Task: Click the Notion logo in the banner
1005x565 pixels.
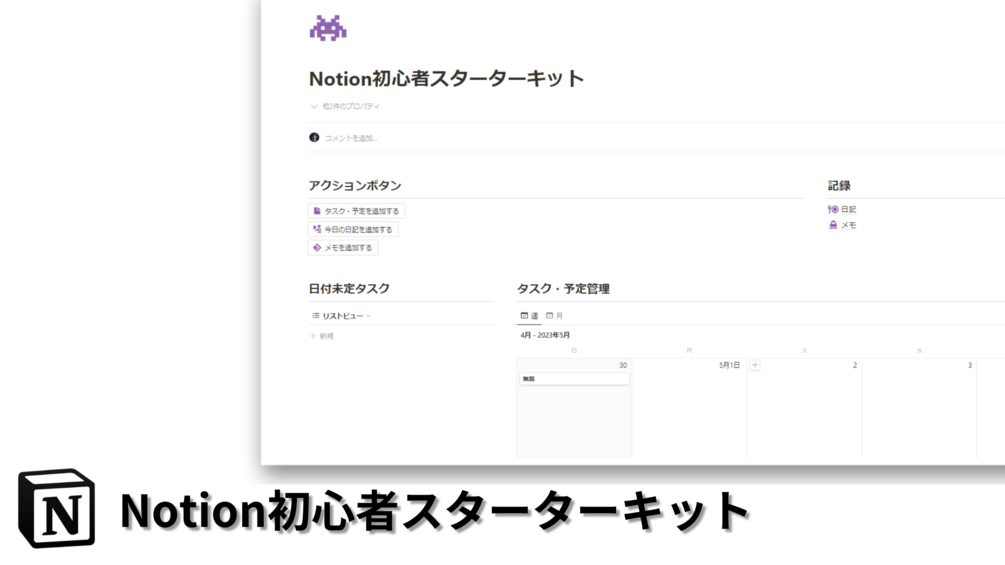Action: click(x=56, y=509)
